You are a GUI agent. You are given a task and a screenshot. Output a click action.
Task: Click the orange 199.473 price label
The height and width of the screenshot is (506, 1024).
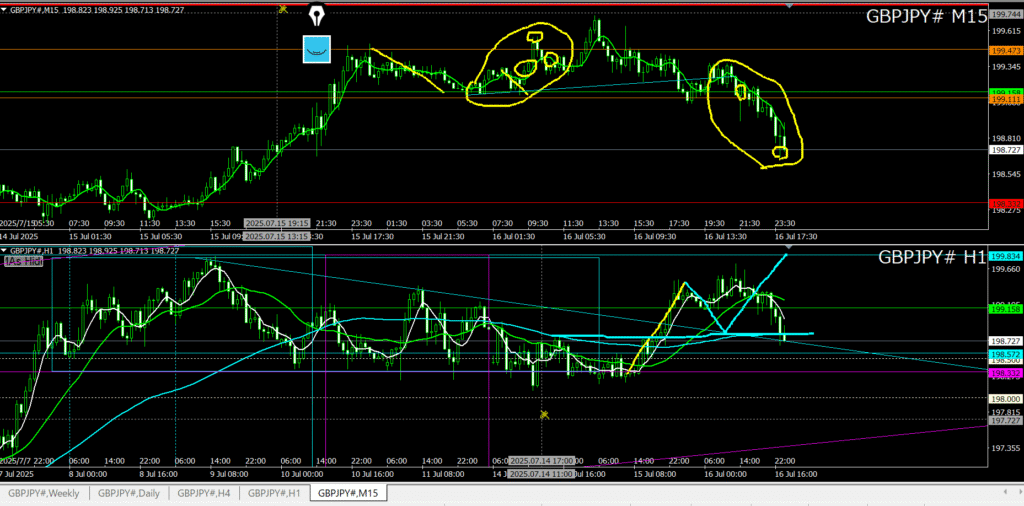coord(1006,50)
